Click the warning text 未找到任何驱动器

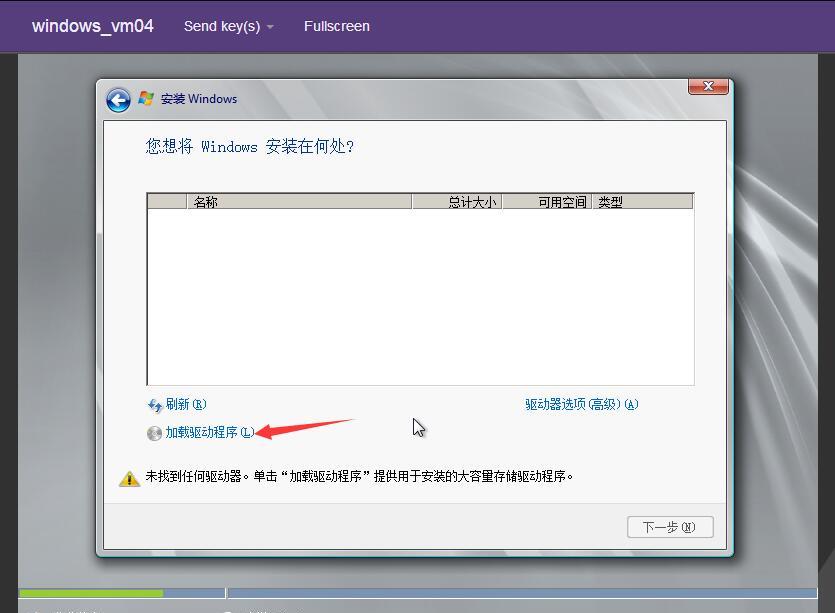pyautogui.click(x=359, y=476)
